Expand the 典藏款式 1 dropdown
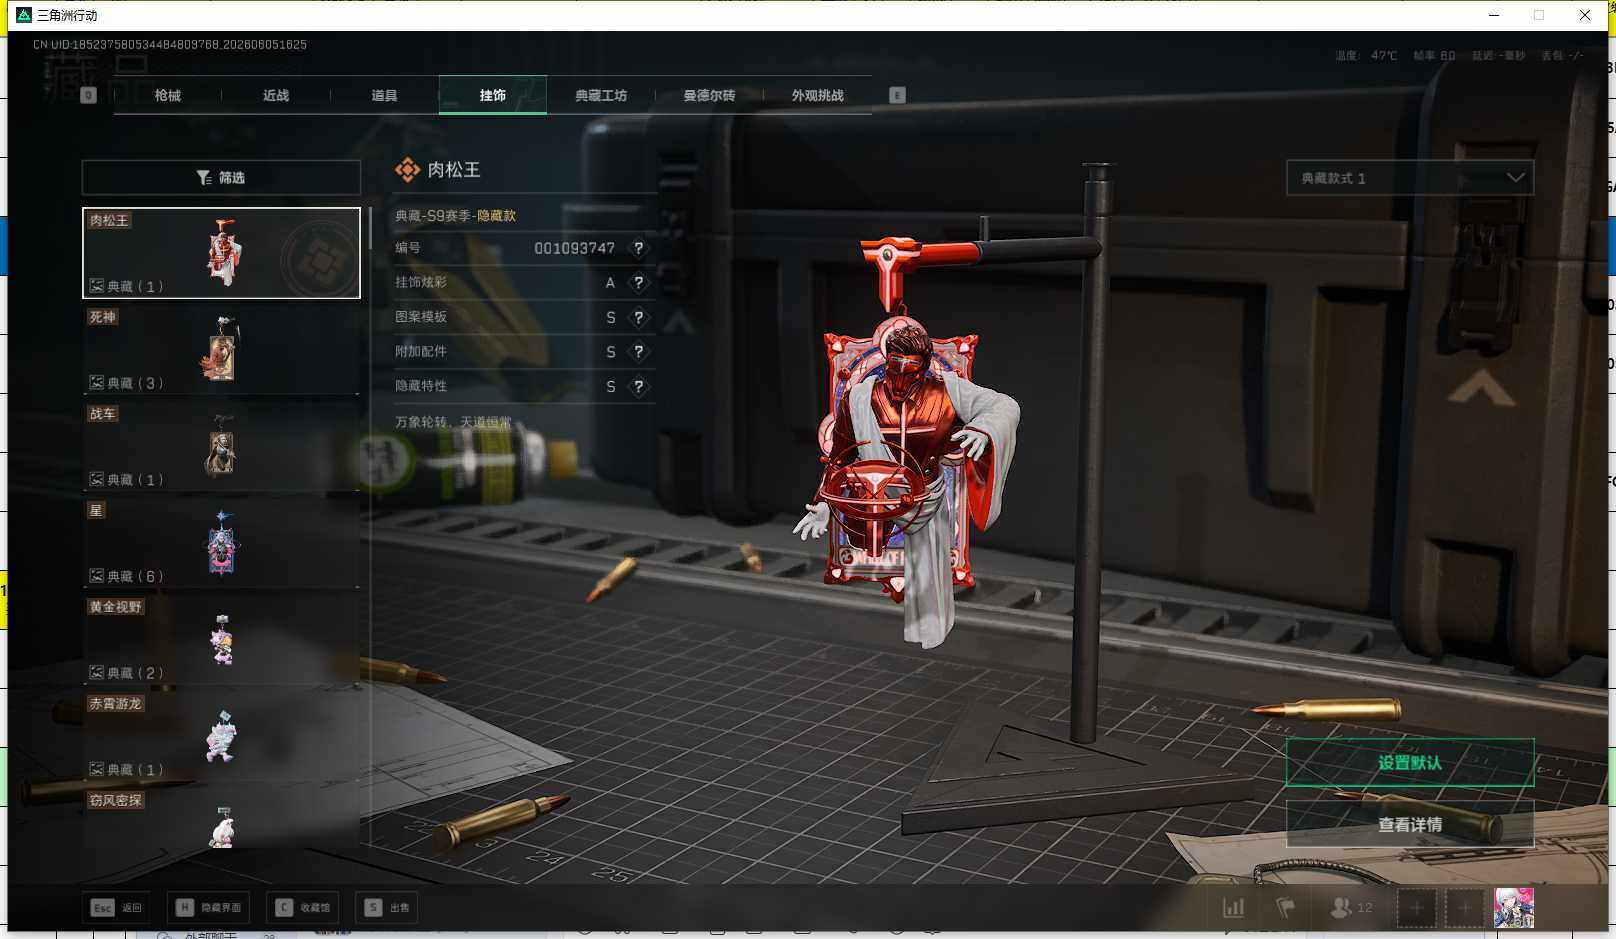 point(1410,178)
